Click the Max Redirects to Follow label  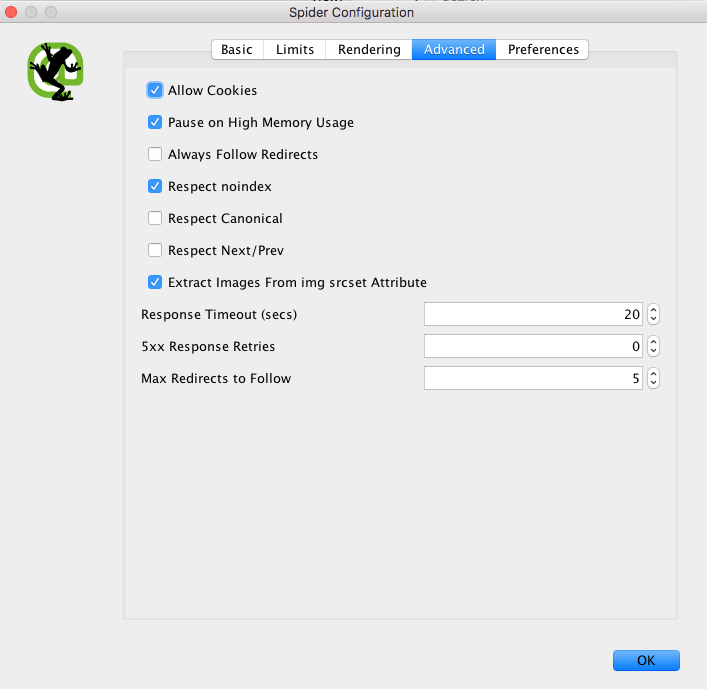click(216, 378)
